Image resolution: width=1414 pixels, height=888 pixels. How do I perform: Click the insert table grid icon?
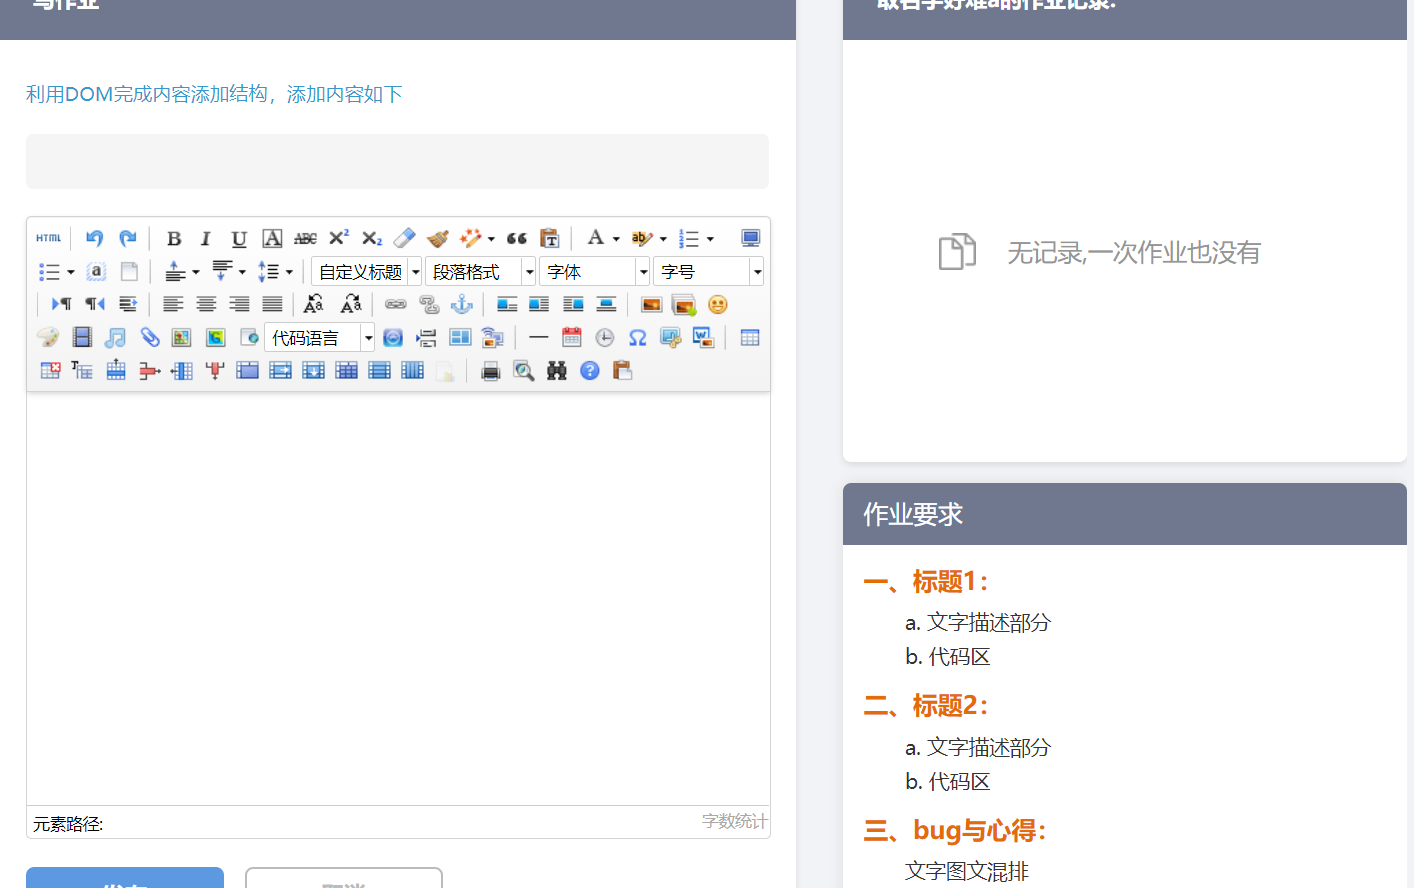pos(750,337)
